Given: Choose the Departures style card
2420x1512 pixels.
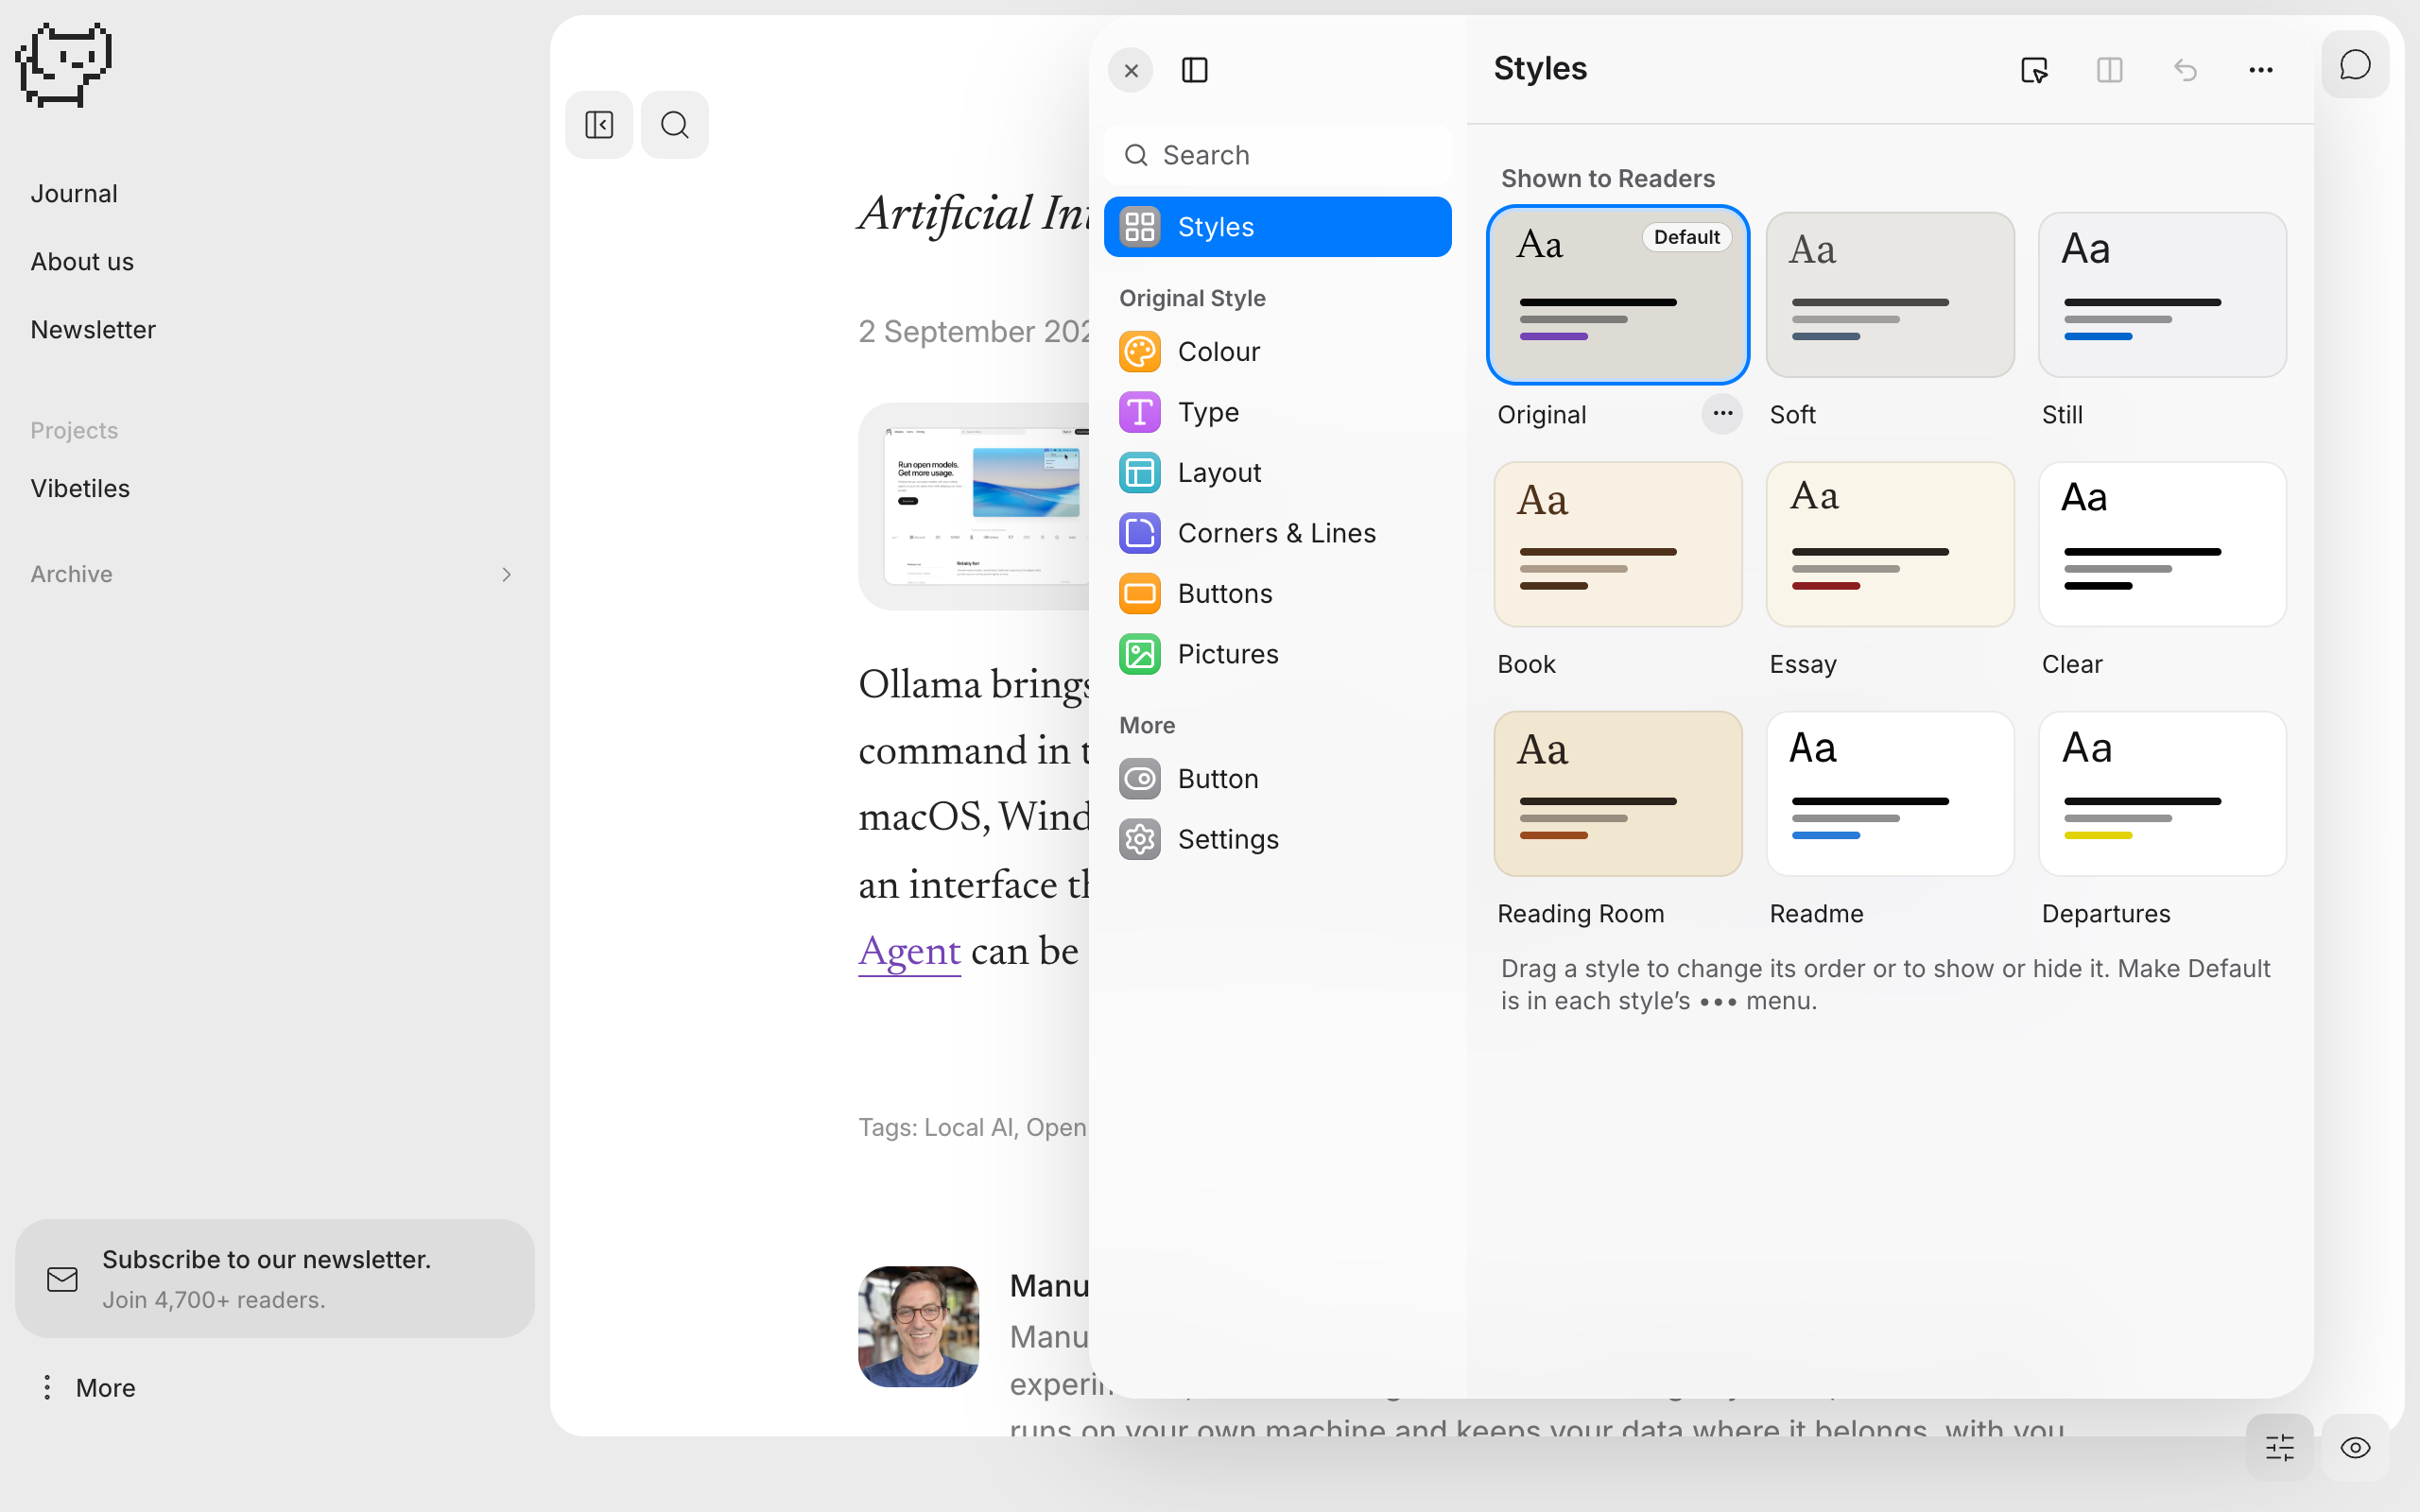Looking at the screenshot, I should [2162, 794].
